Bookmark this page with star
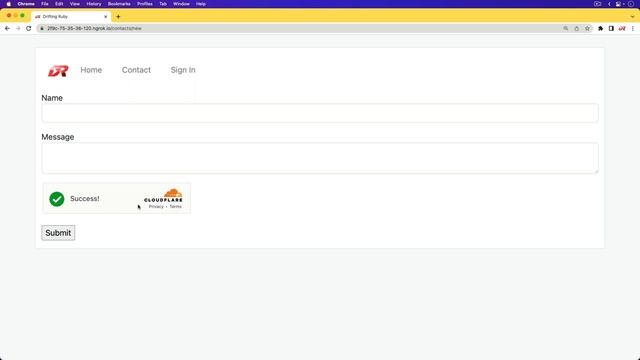This screenshot has height=360, width=640. pos(587,29)
